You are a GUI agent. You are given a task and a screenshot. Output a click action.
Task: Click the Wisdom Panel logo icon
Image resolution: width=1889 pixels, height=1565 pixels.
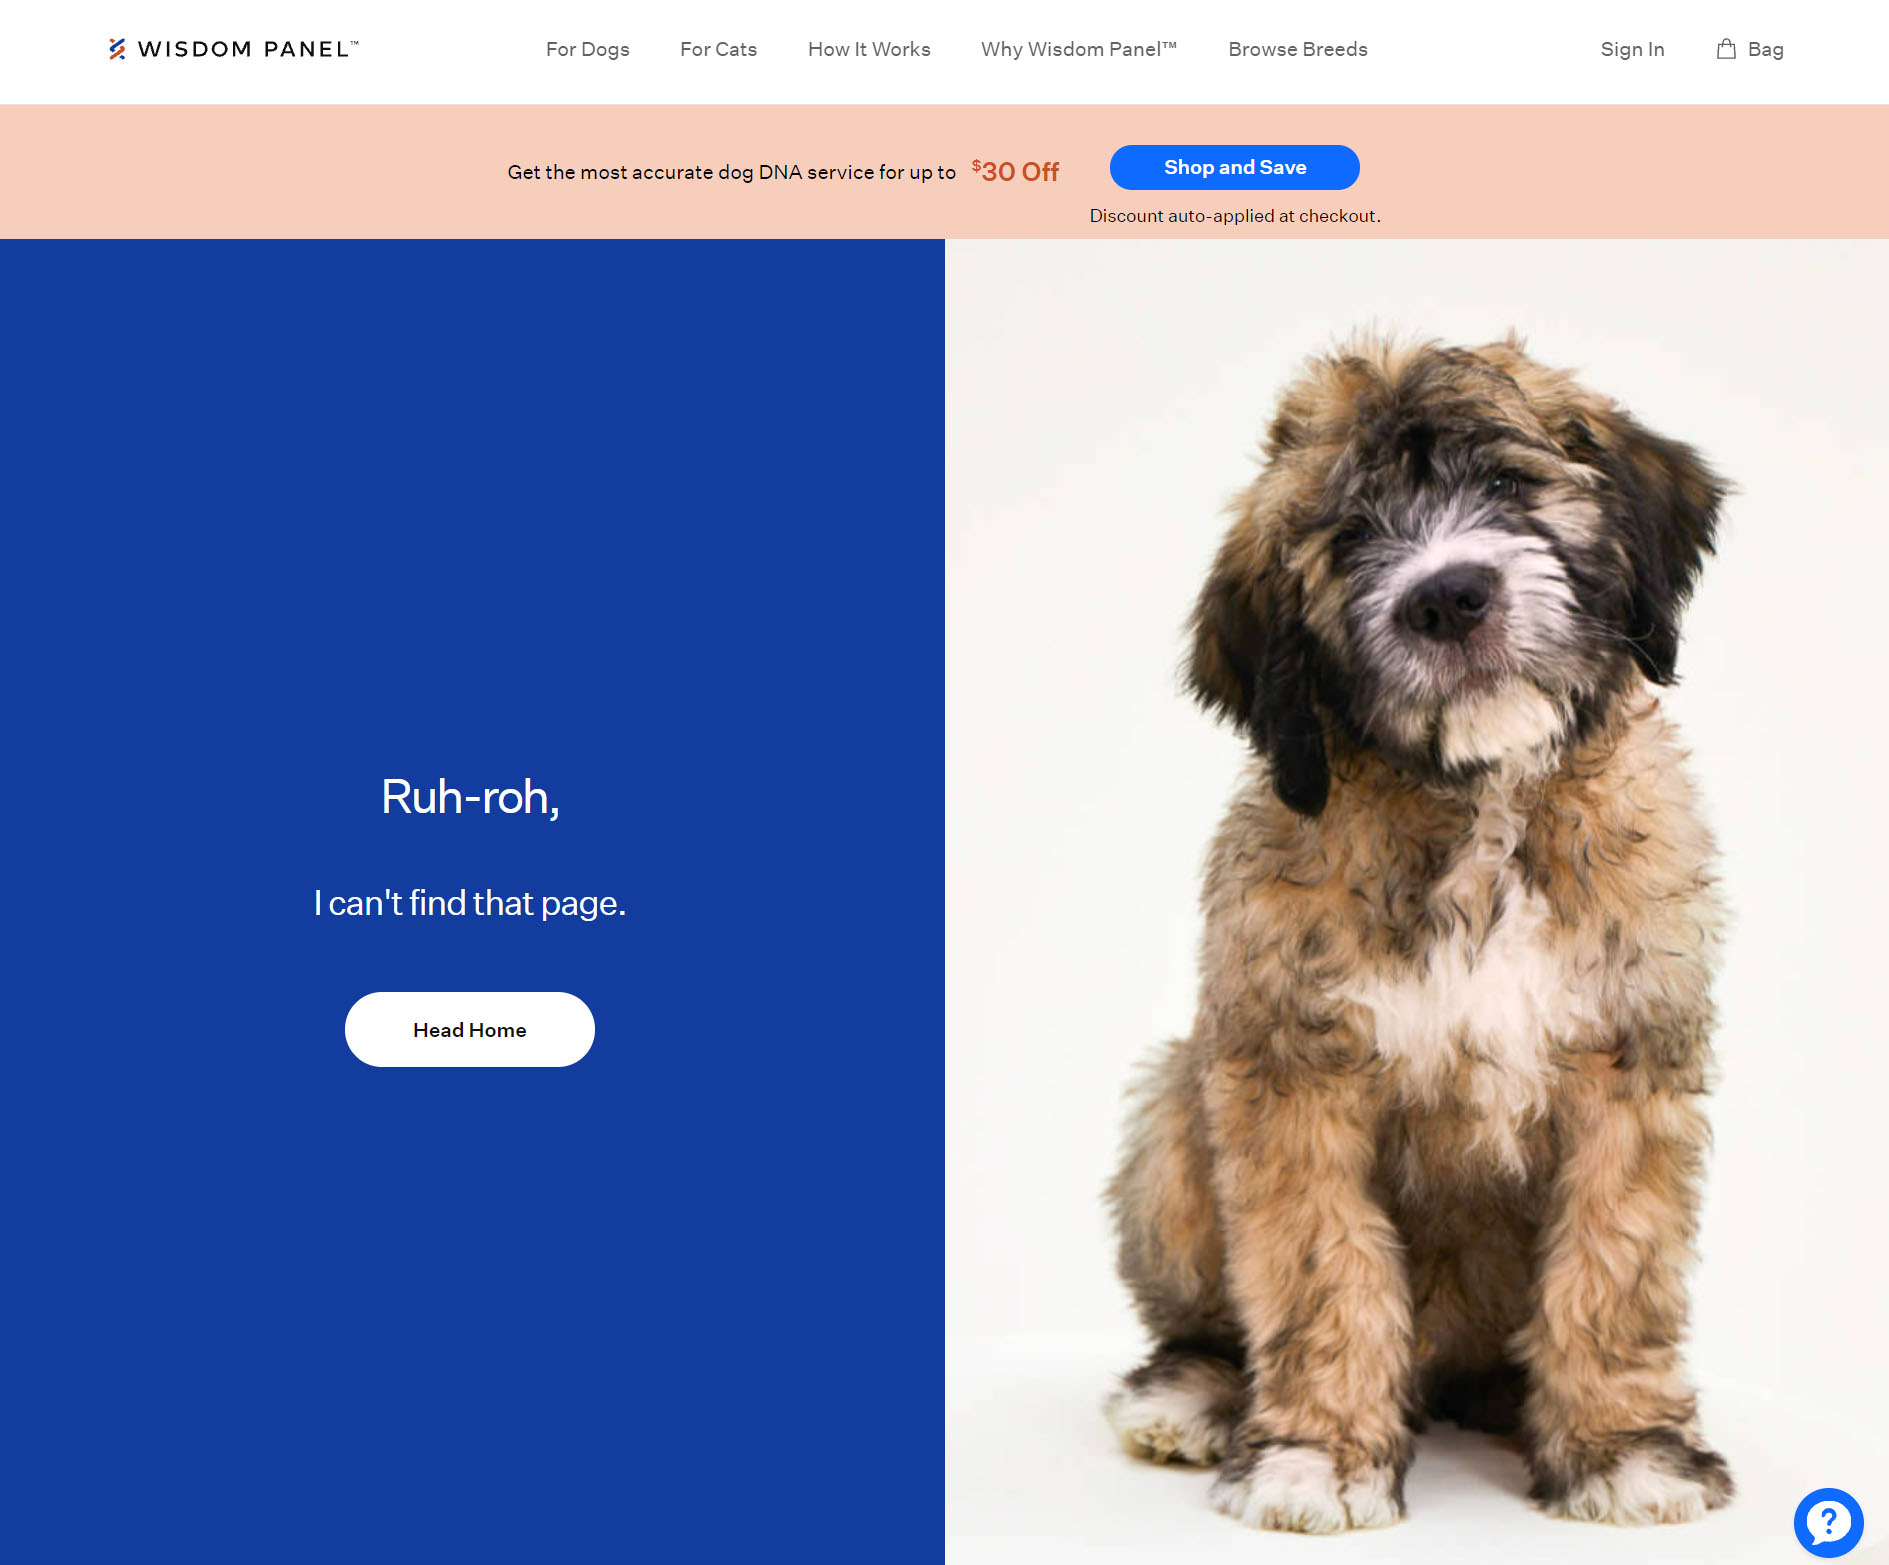pyautogui.click(x=117, y=49)
